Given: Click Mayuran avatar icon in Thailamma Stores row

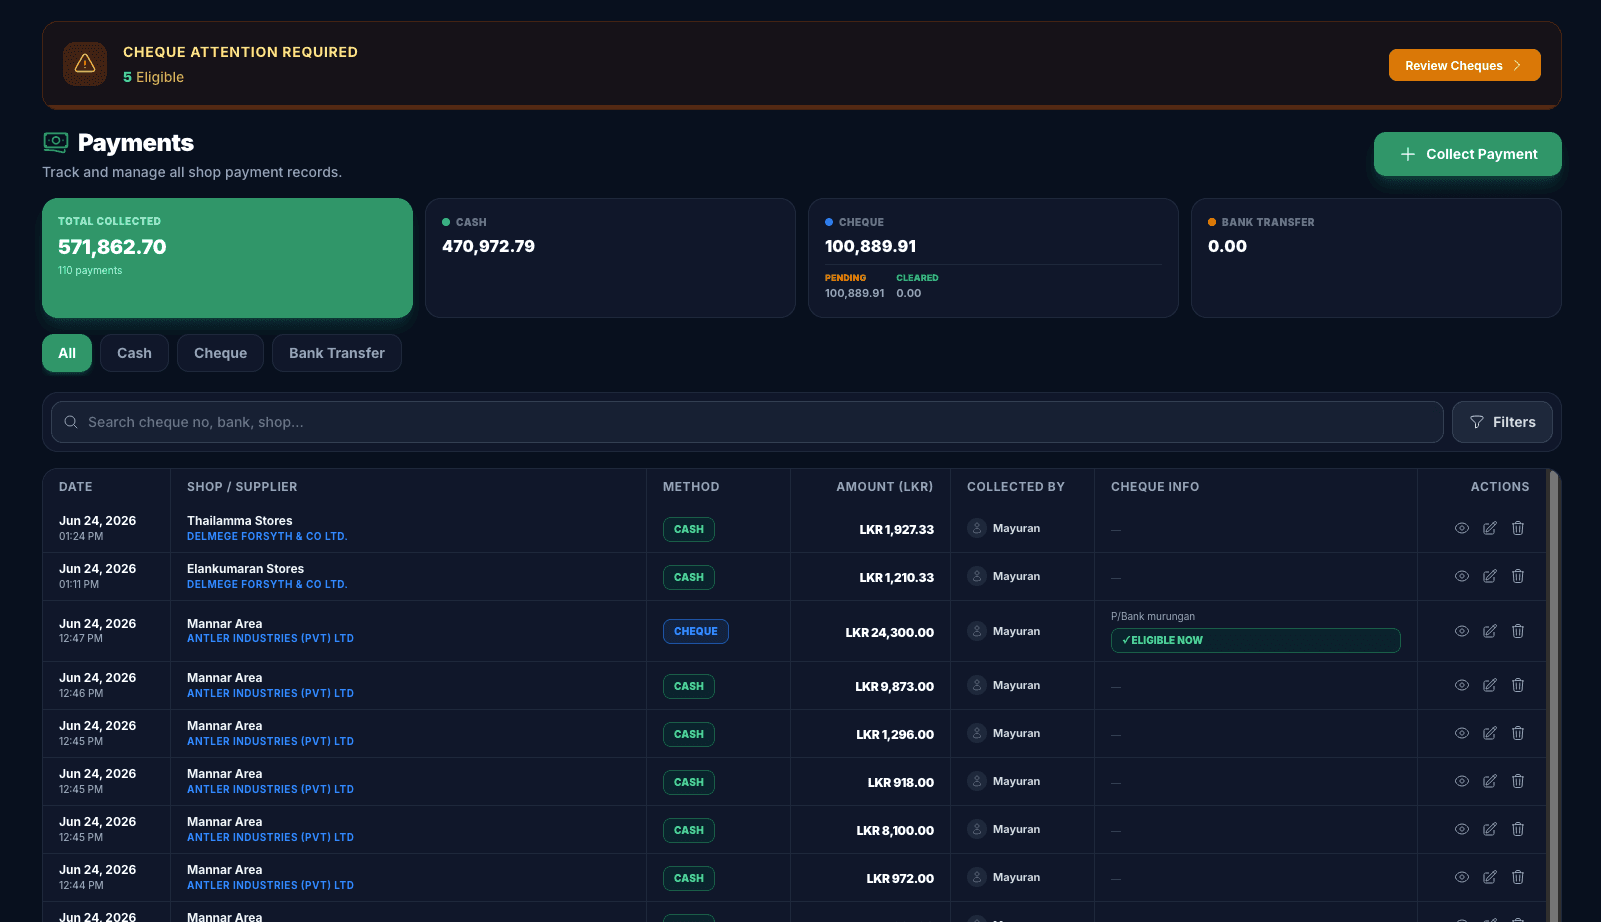Looking at the screenshot, I should coord(977,528).
